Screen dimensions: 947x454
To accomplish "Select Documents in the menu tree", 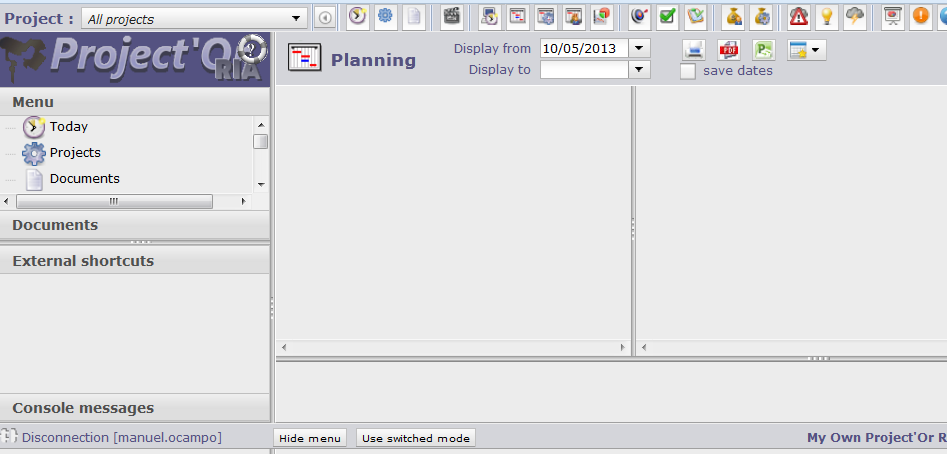I will click(84, 179).
